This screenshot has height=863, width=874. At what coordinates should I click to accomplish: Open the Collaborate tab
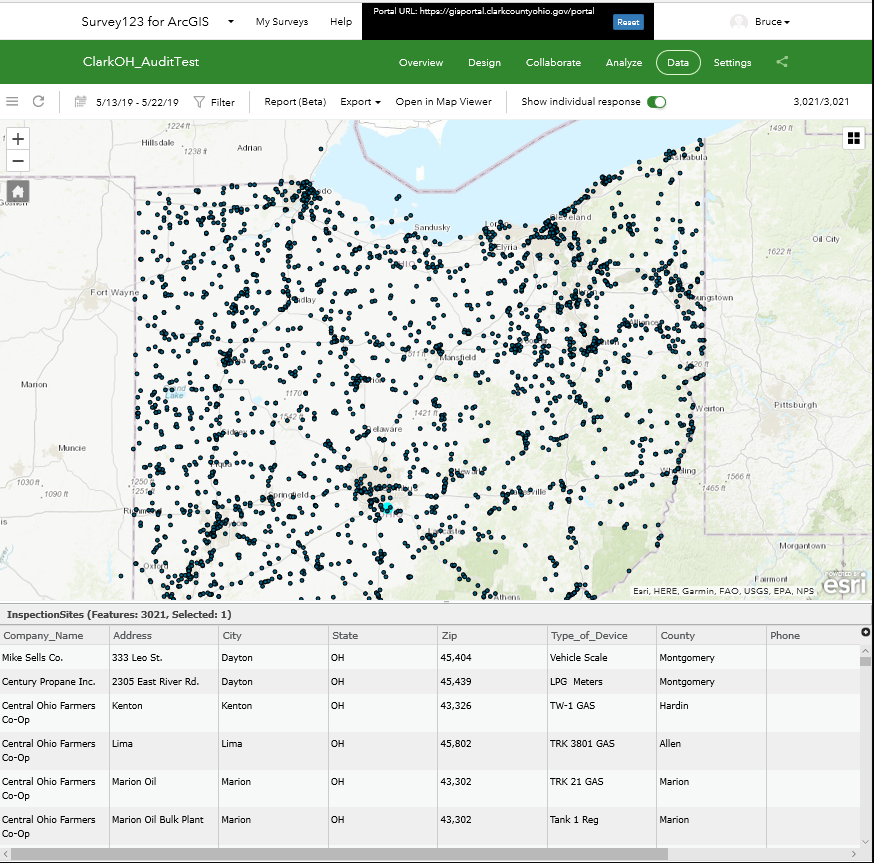tap(553, 62)
